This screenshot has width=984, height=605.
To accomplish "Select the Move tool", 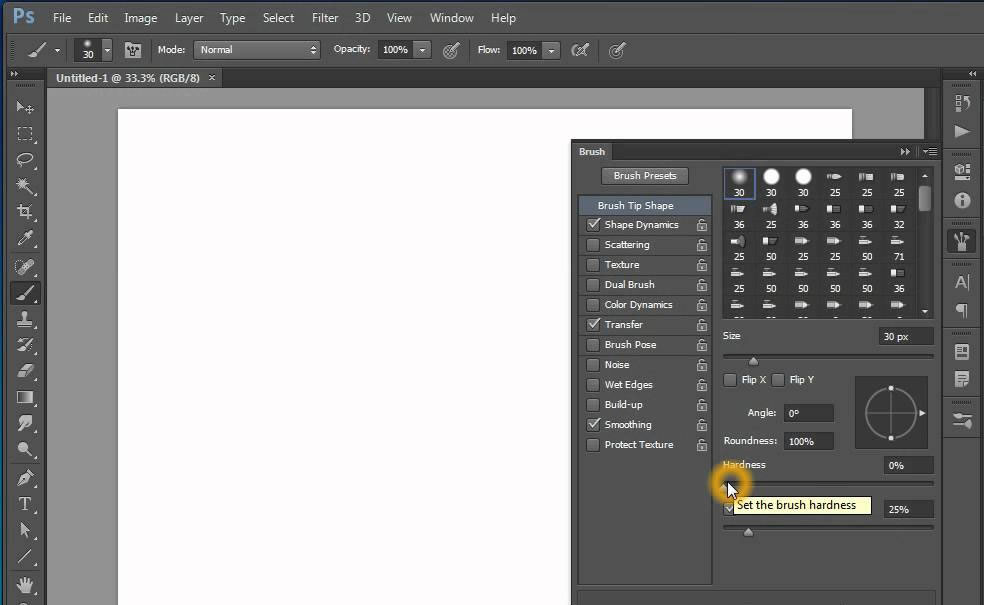I will (x=26, y=108).
